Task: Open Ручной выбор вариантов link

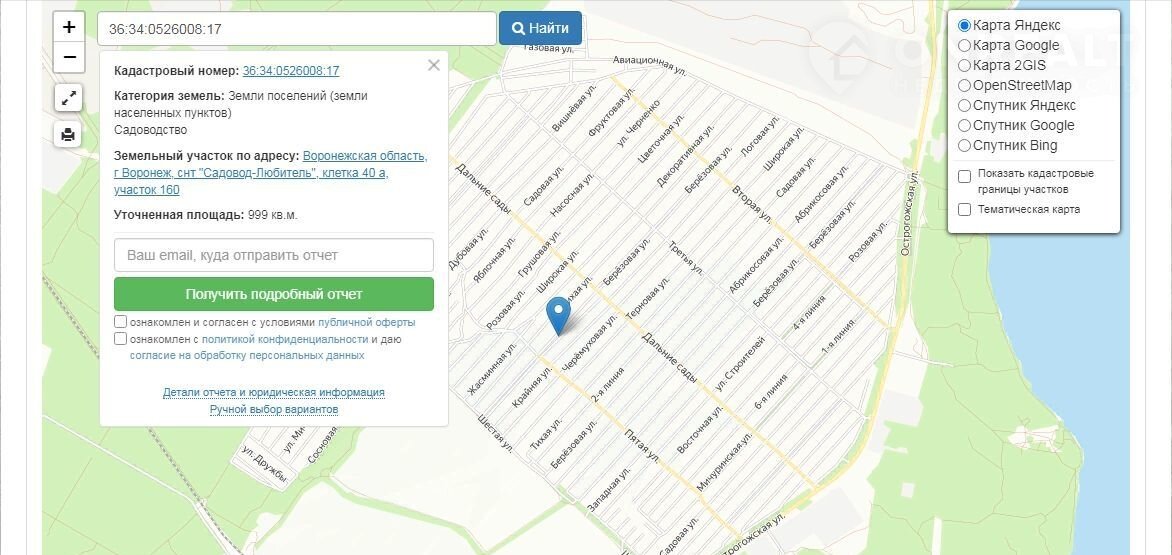Action: [274, 410]
